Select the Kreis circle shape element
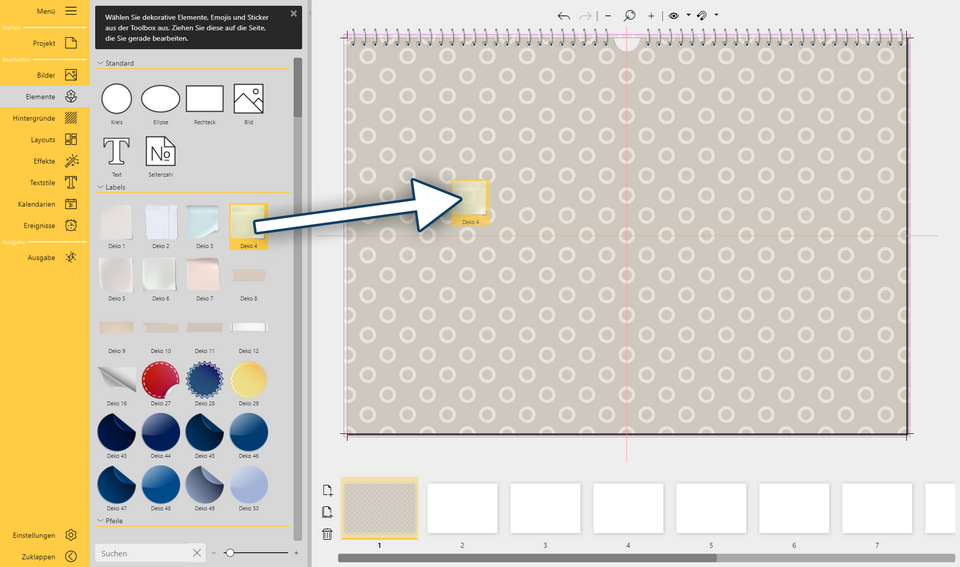960x567 pixels. [x=117, y=99]
